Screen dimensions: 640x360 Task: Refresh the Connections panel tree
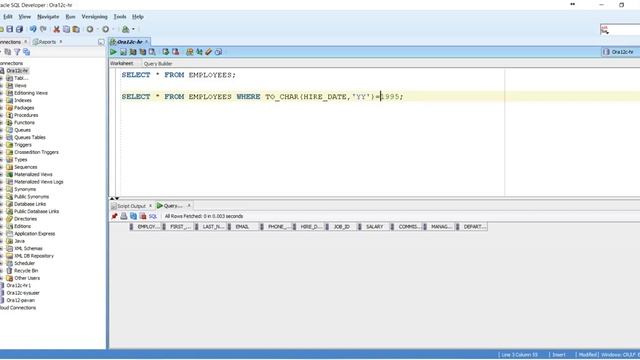(8, 52)
